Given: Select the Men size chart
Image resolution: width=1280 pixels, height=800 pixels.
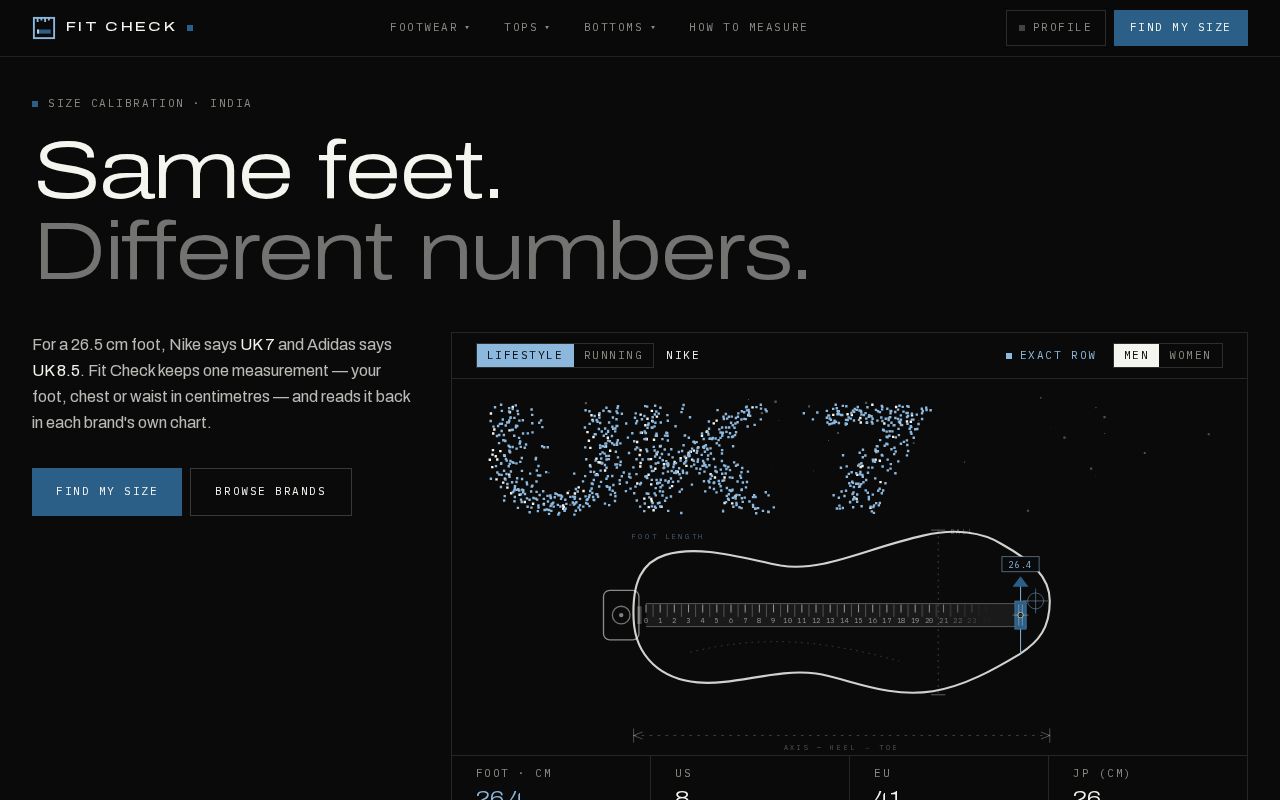Looking at the screenshot, I should tap(1137, 356).
